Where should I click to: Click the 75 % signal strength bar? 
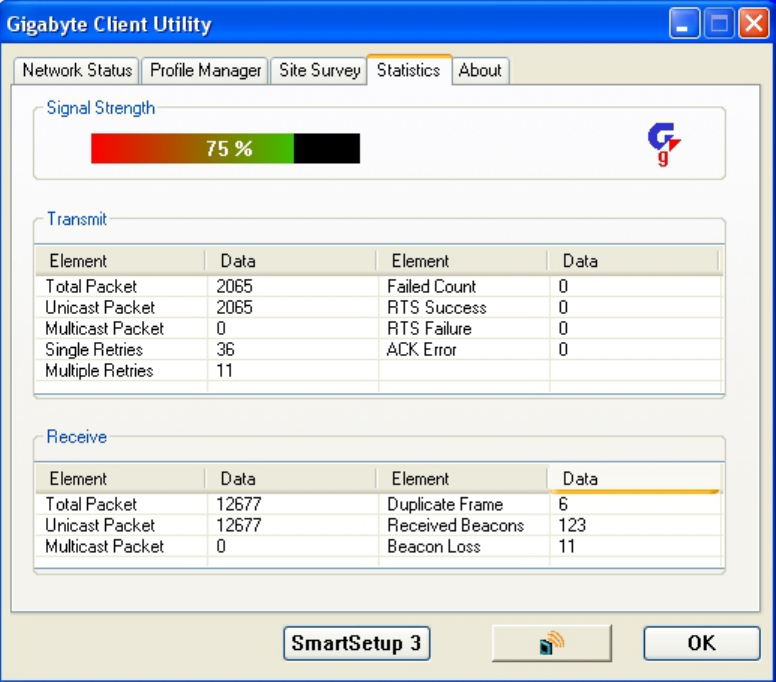(226, 148)
